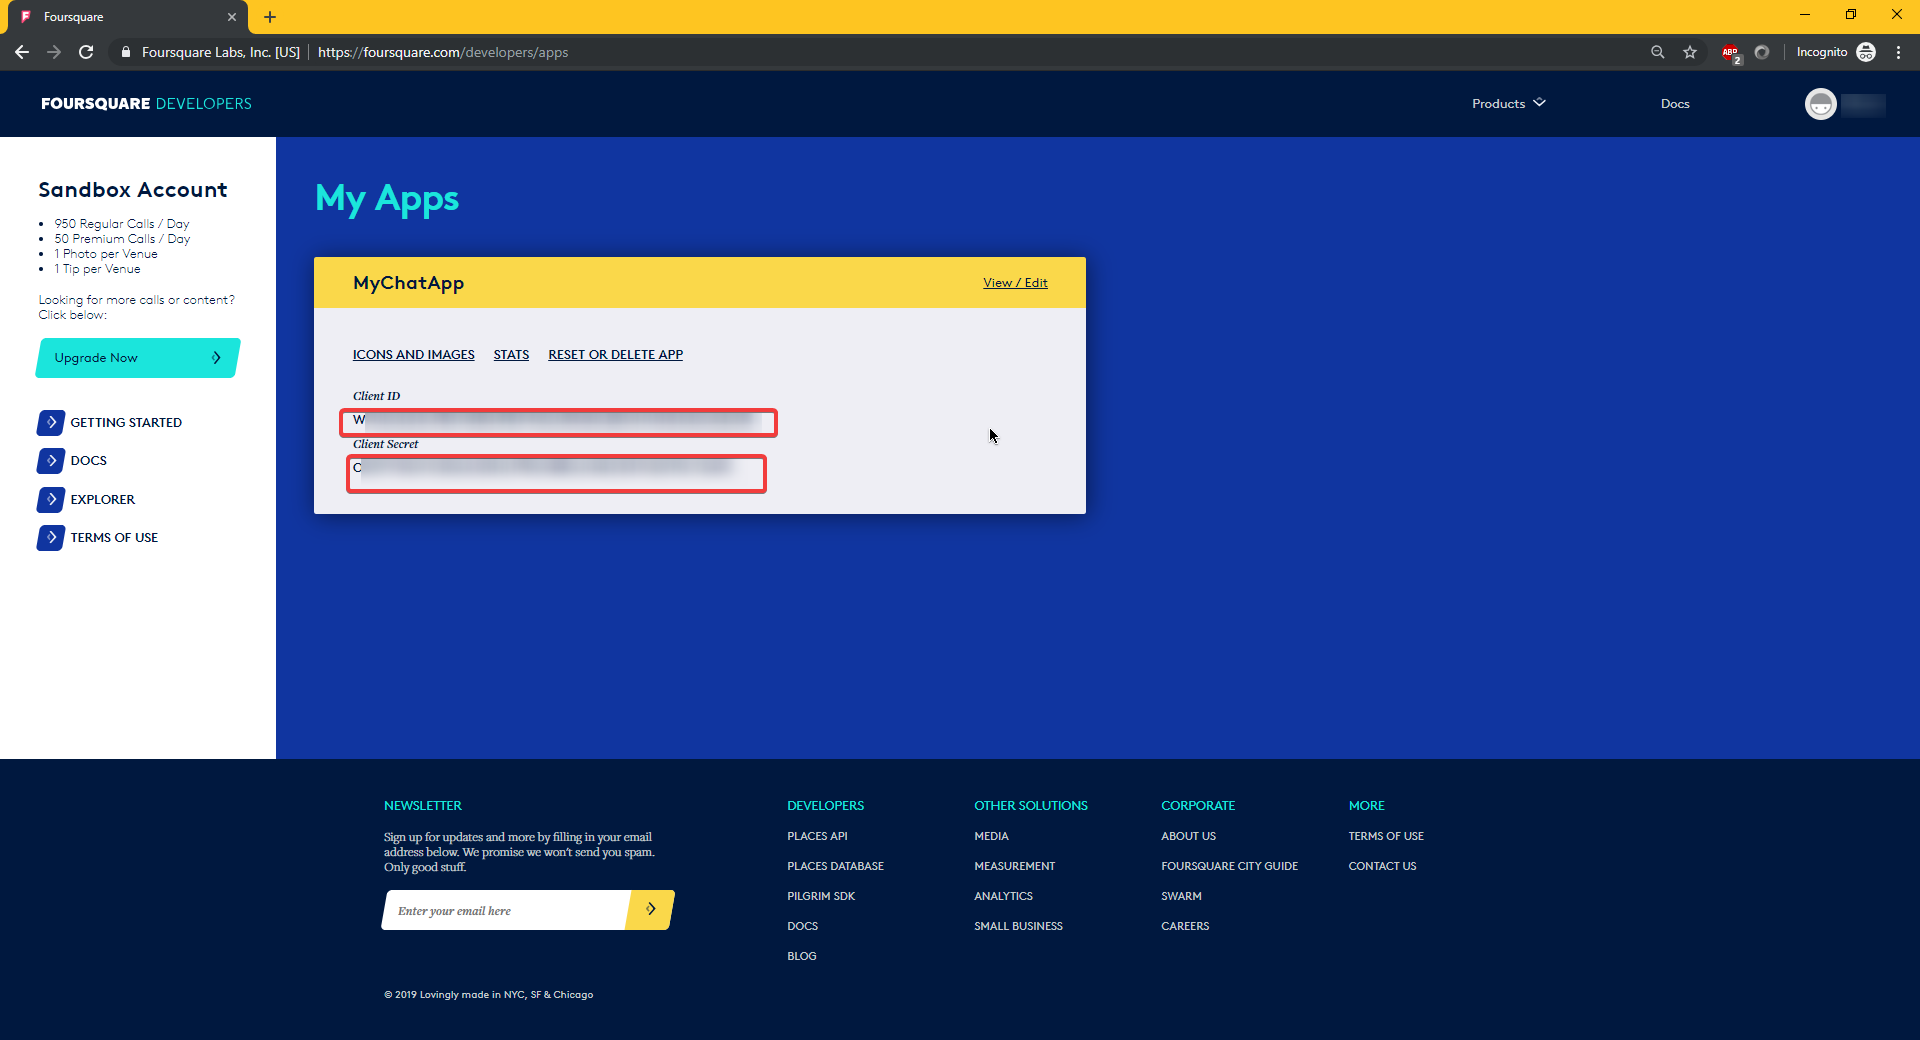
Task: Click the user avatar in the header
Action: tap(1820, 104)
